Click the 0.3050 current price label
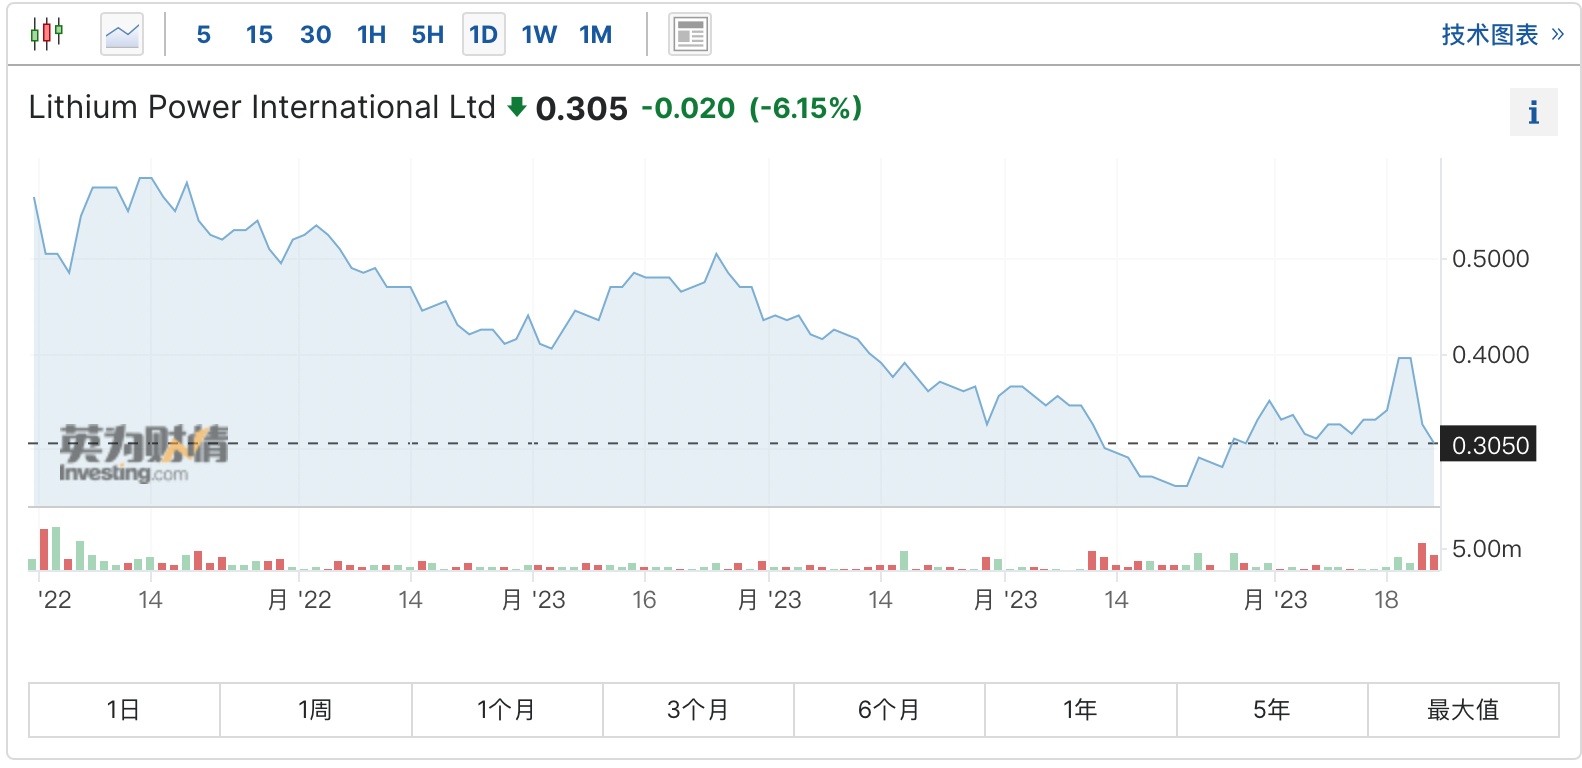The width and height of the screenshot is (1582, 768). point(1489,445)
